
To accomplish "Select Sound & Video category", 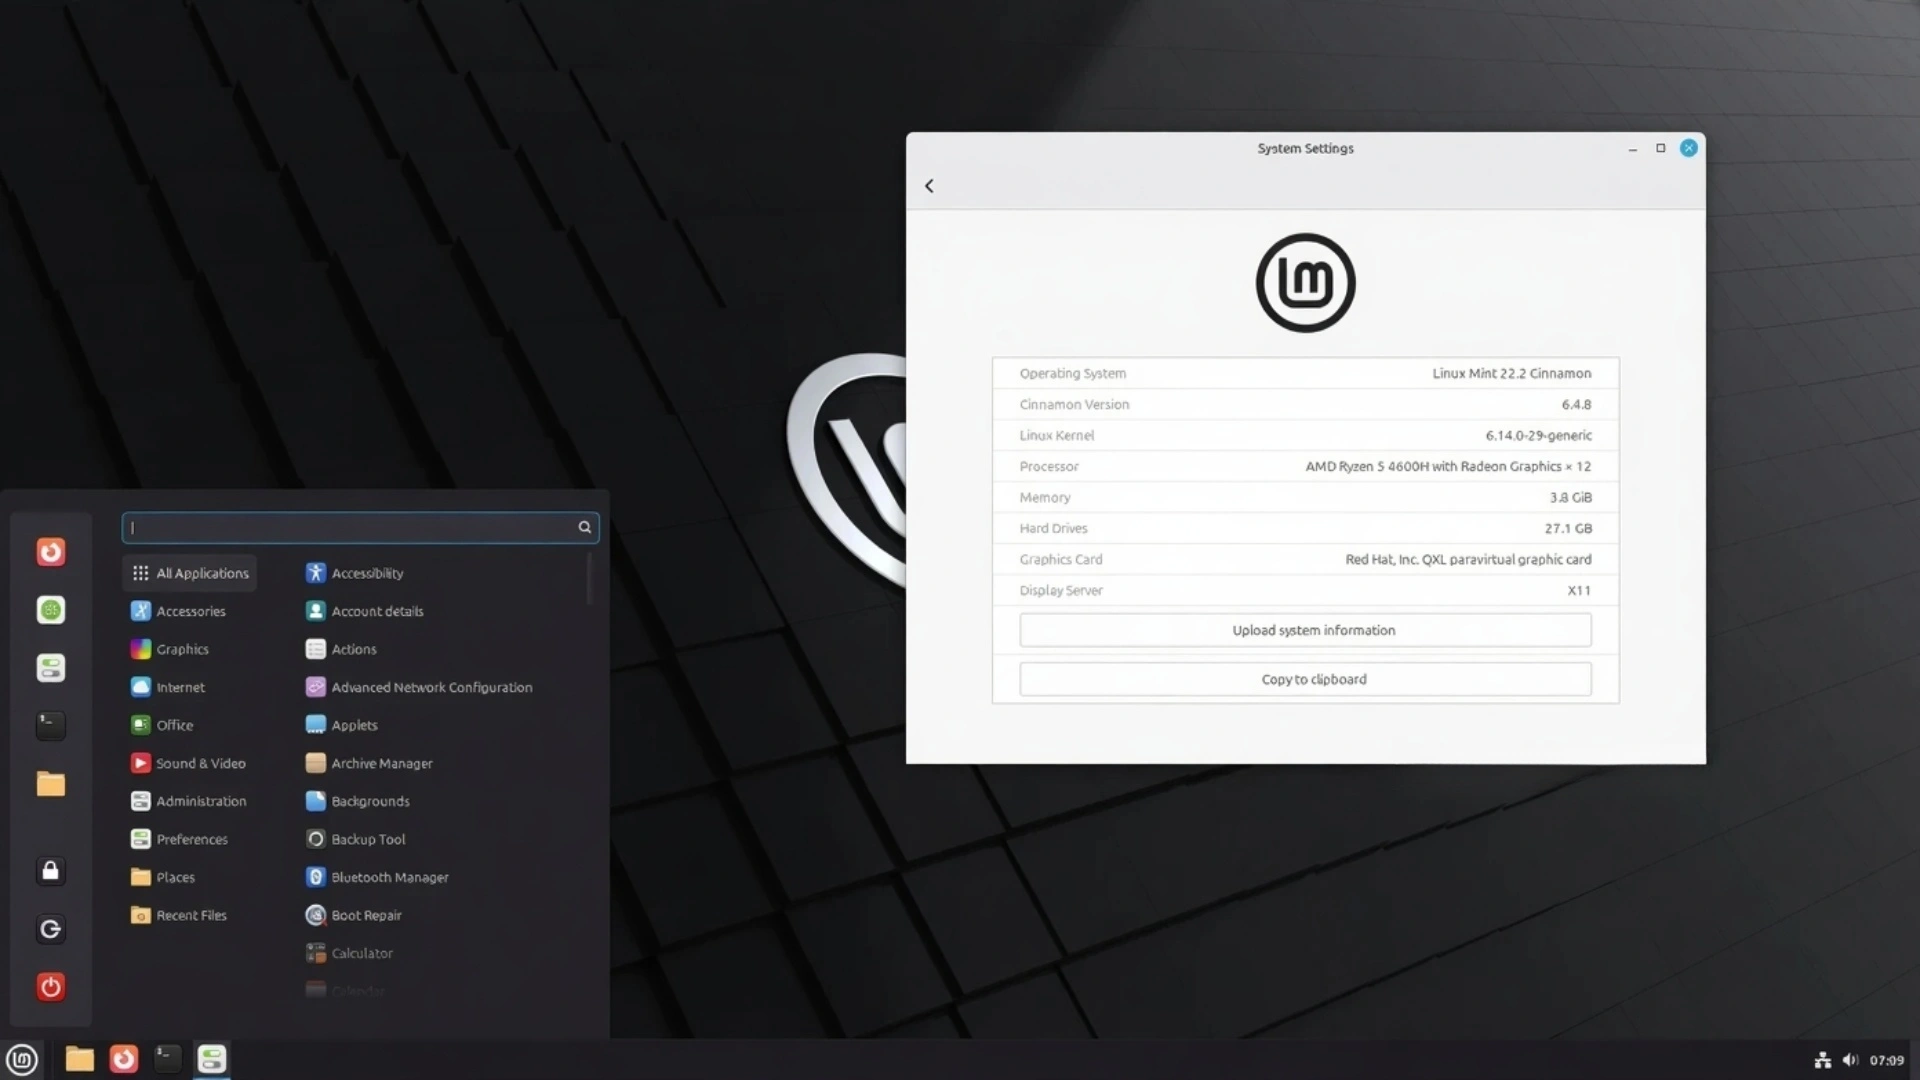I will [x=188, y=763].
